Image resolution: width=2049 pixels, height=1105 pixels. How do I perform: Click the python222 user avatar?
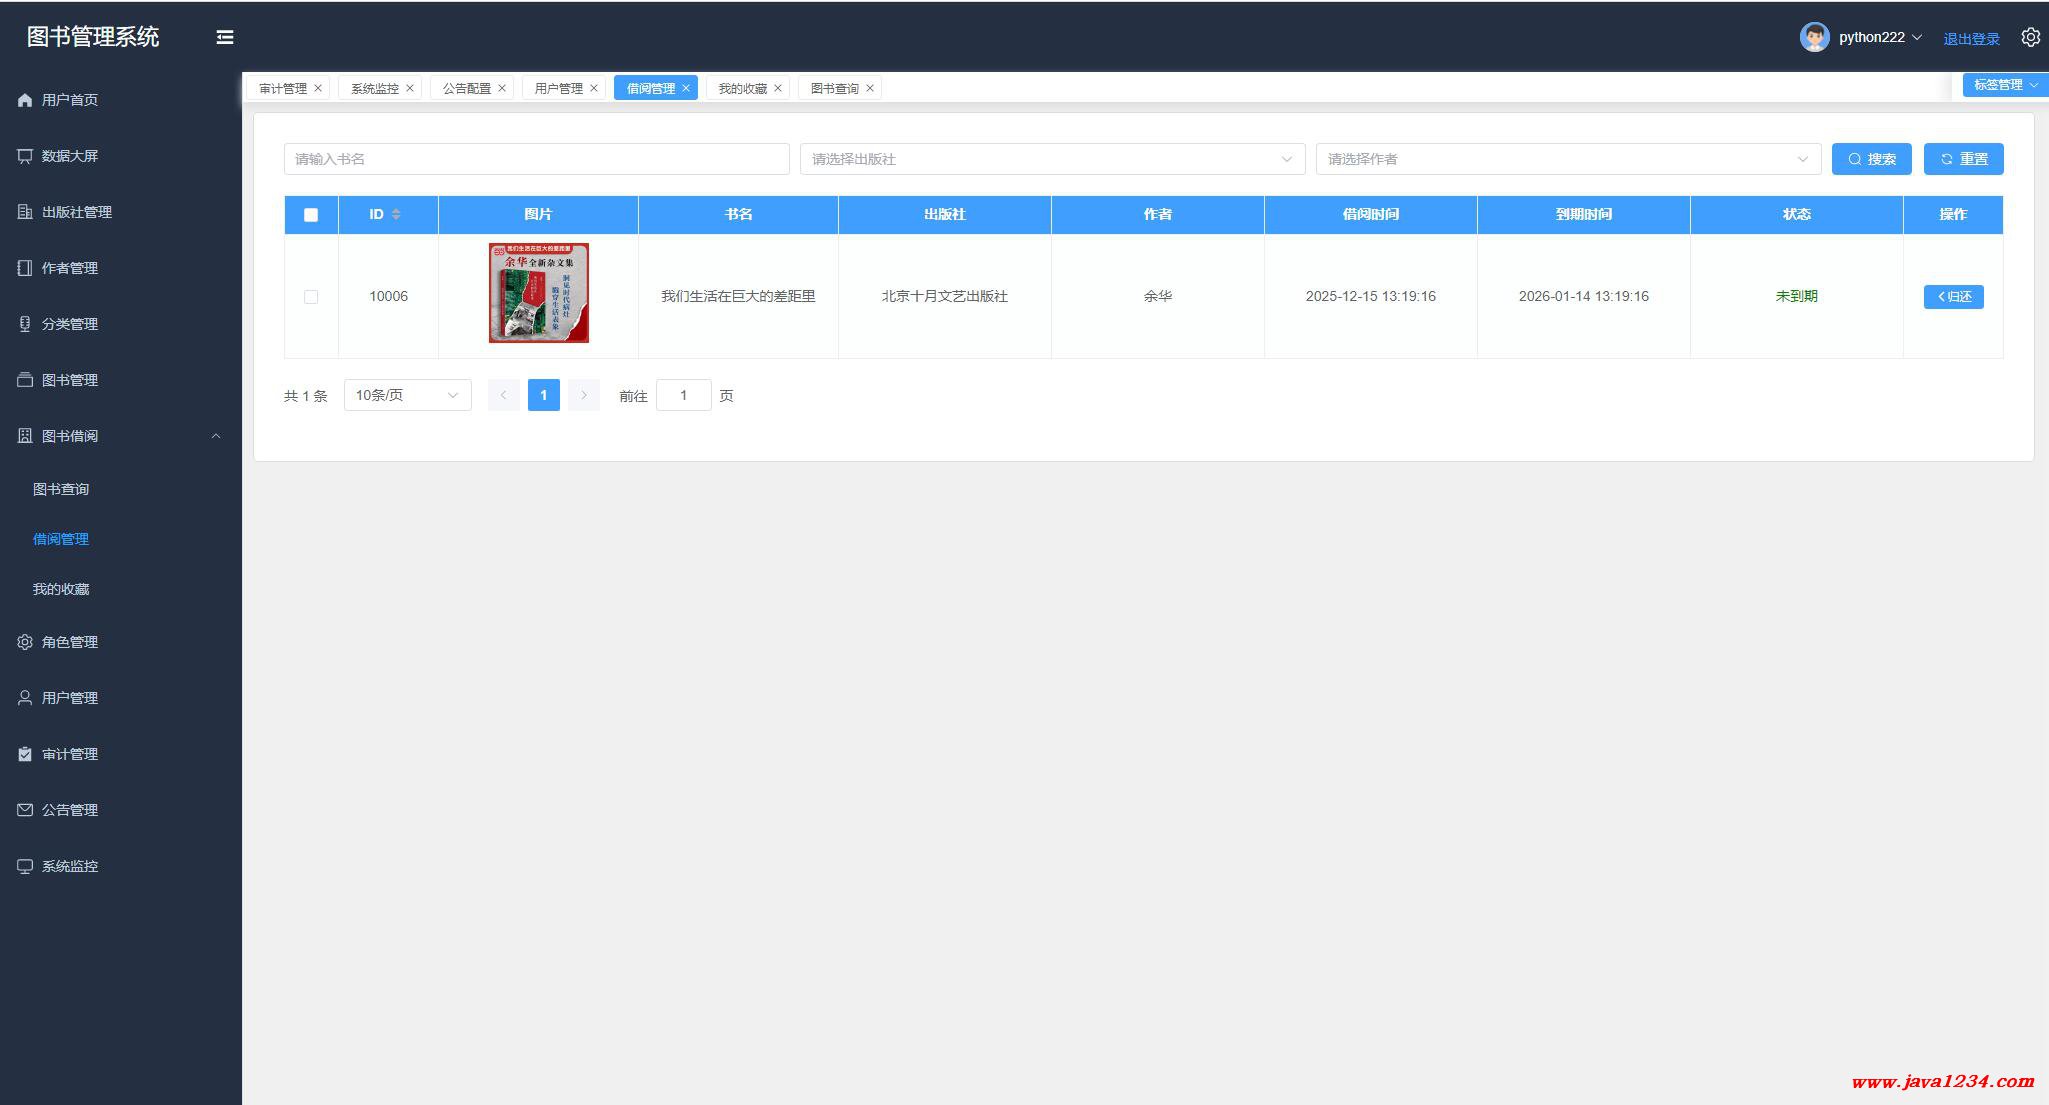pos(1814,37)
